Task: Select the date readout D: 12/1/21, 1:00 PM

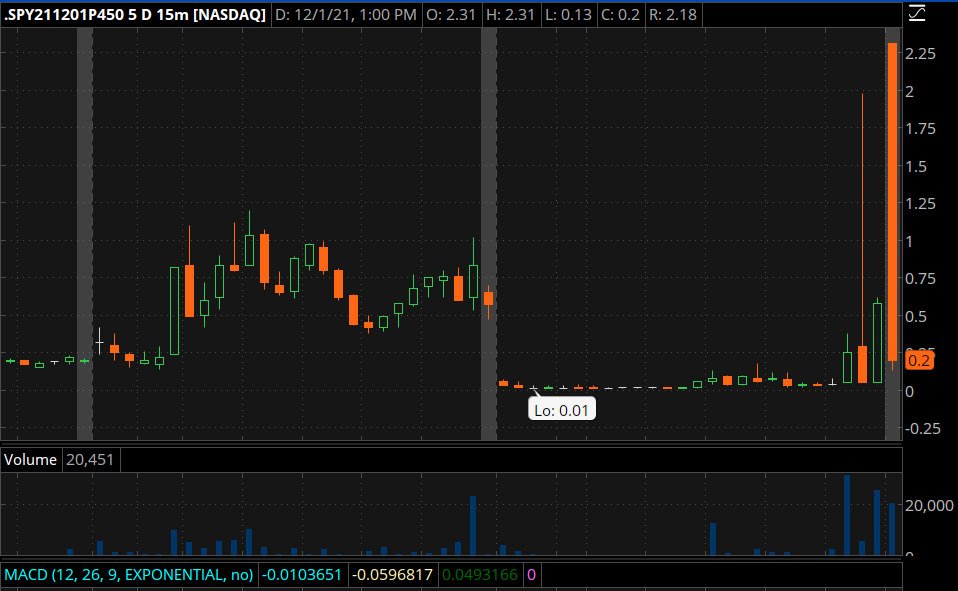Action: pos(346,15)
